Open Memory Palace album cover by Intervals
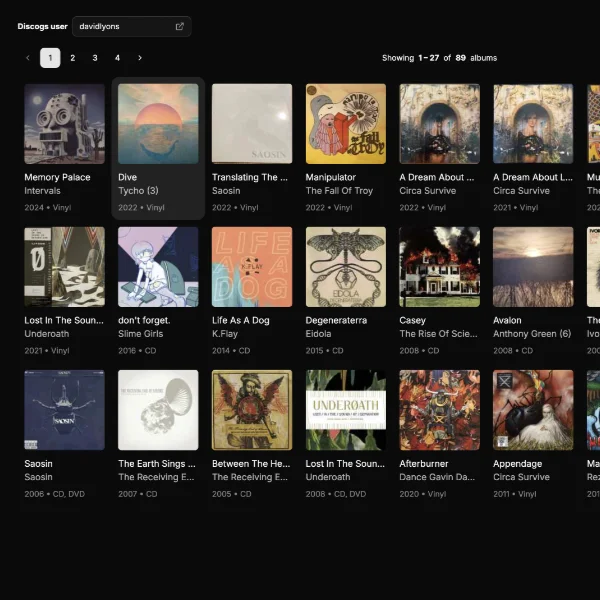The height and width of the screenshot is (600, 600). [x=64, y=124]
